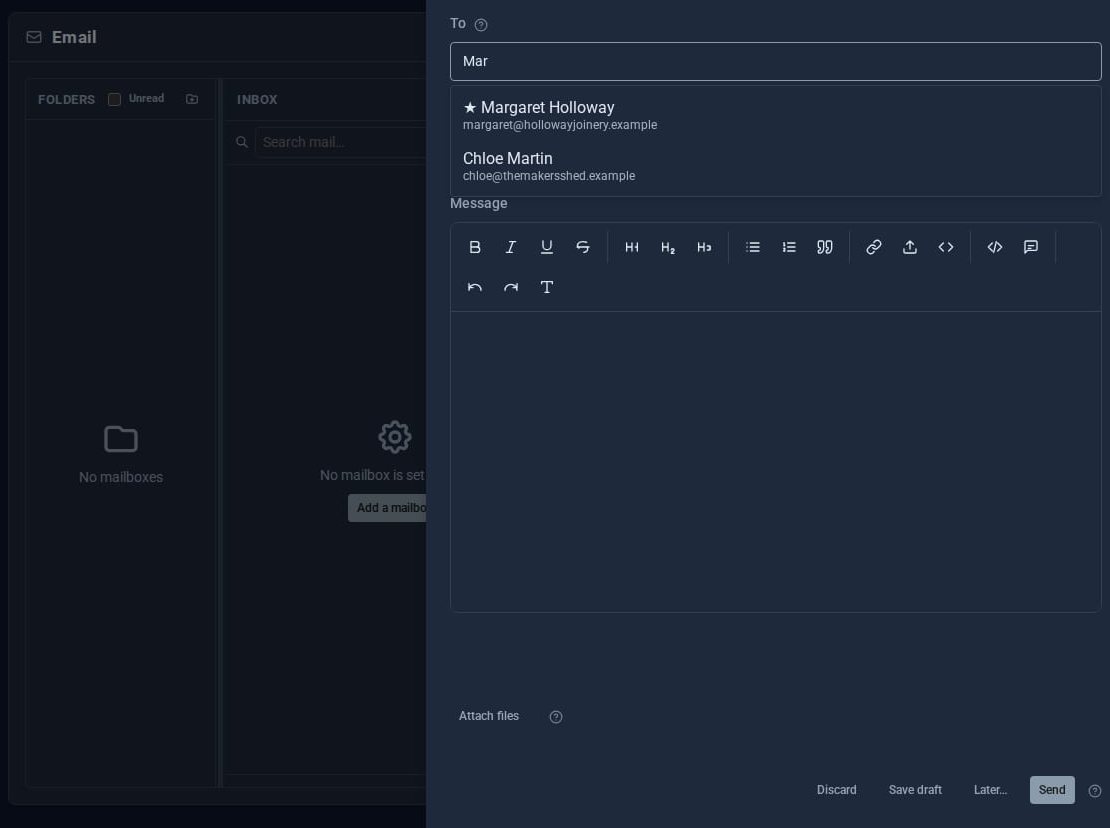Image resolution: width=1110 pixels, height=828 pixels.
Task: Click the T text-format icon beside redo
Action: tap(547, 287)
